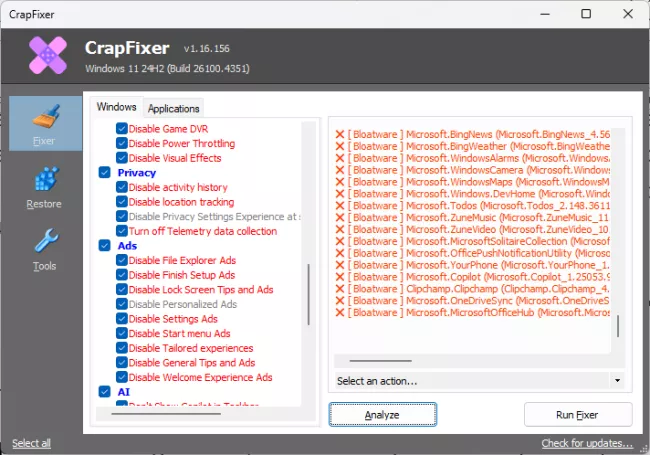Toggle Disable location tracking checkbox
650x455 pixels.
click(122, 202)
